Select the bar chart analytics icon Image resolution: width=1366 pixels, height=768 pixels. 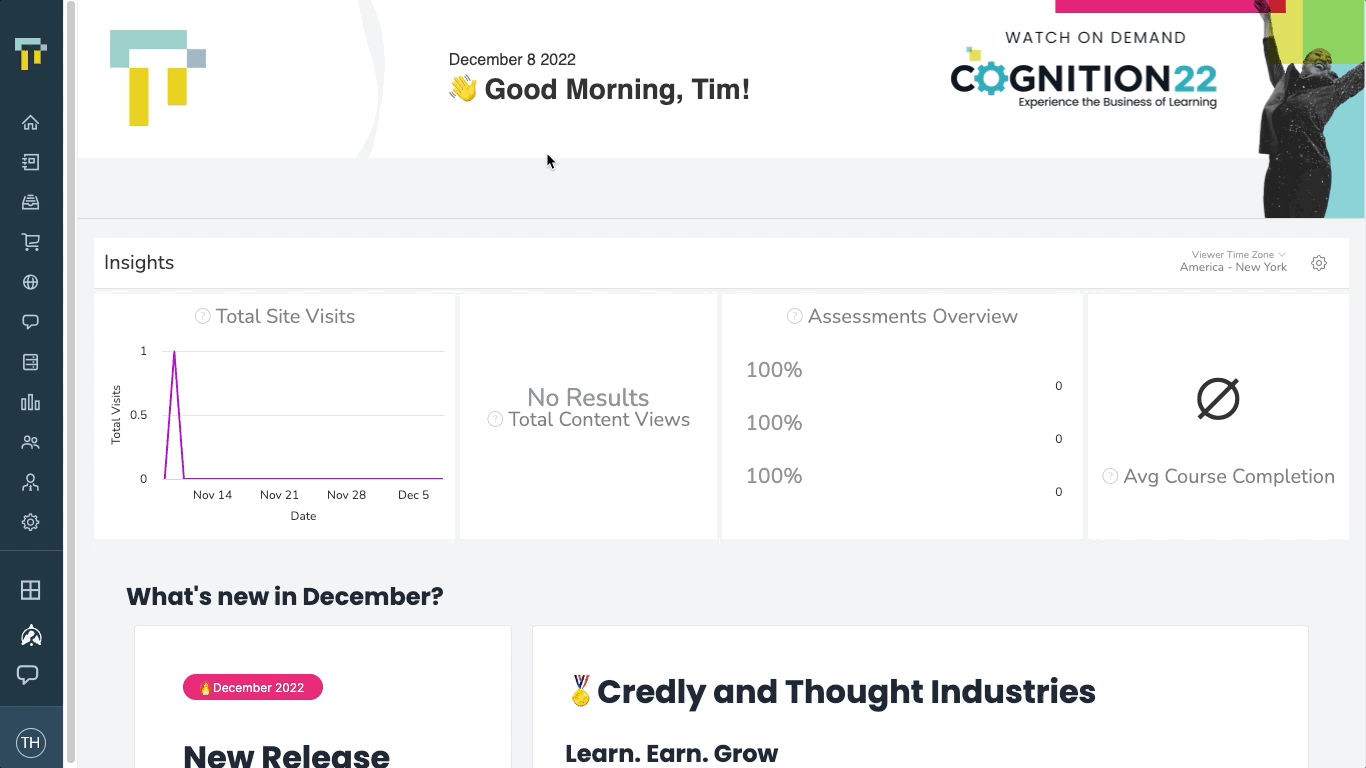pyautogui.click(x=31, y=401)
